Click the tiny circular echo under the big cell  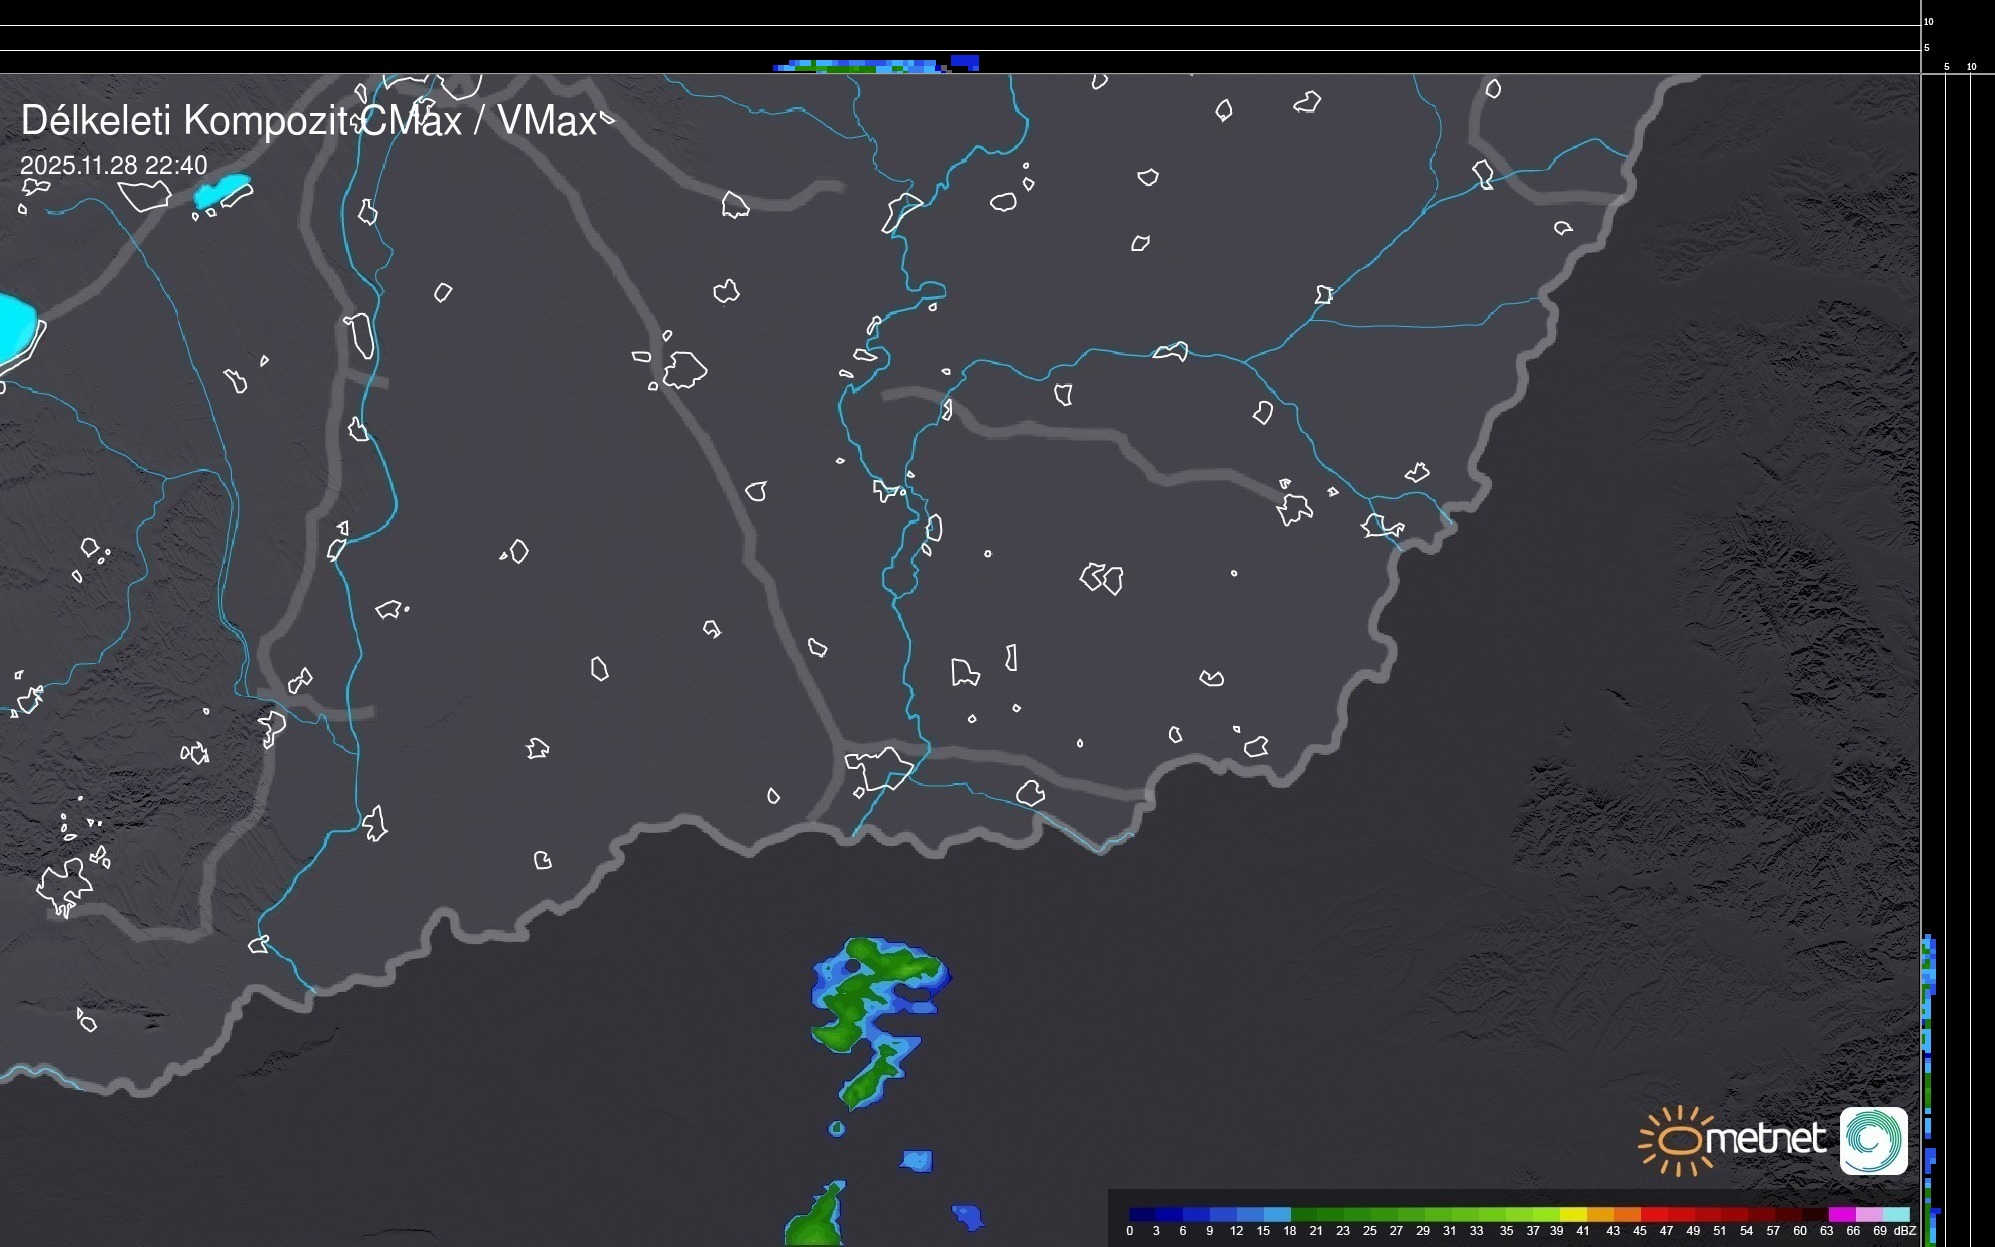837,1129
